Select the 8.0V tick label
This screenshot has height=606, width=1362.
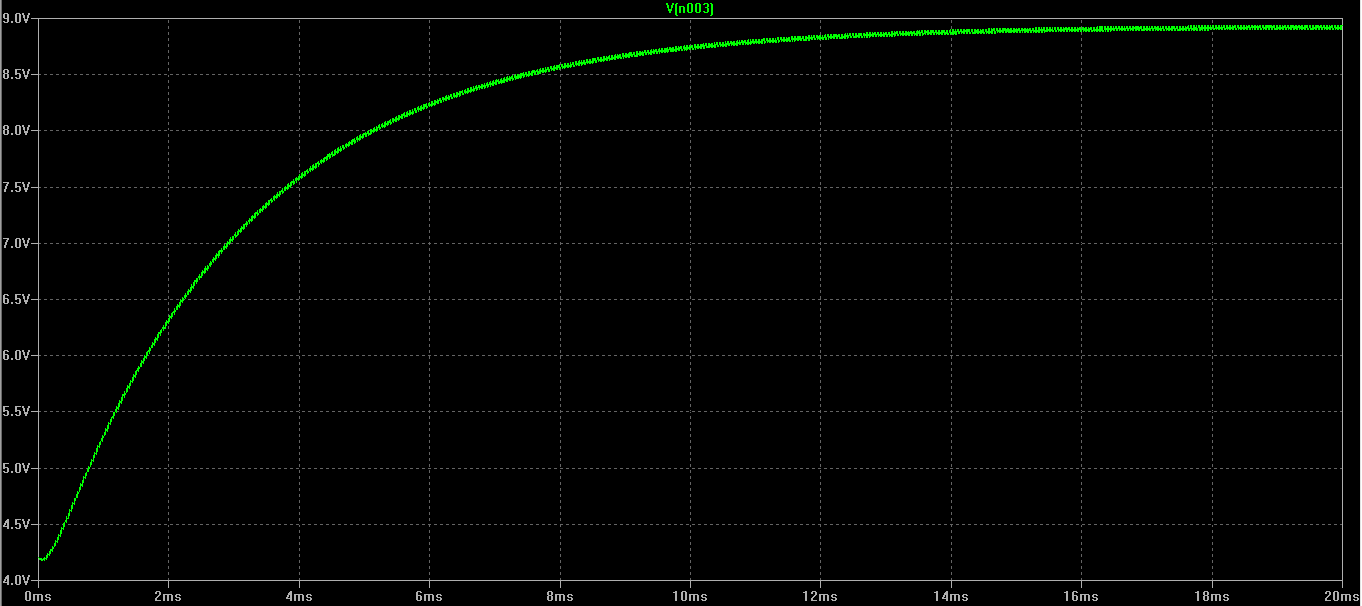click(16, 131)
